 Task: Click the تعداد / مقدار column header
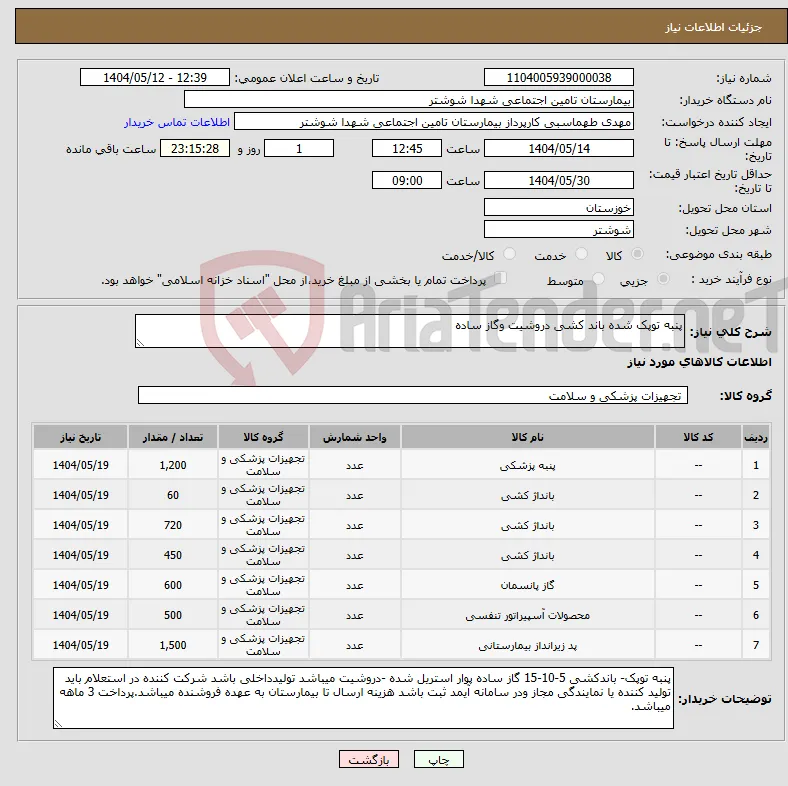coord(173,437)
